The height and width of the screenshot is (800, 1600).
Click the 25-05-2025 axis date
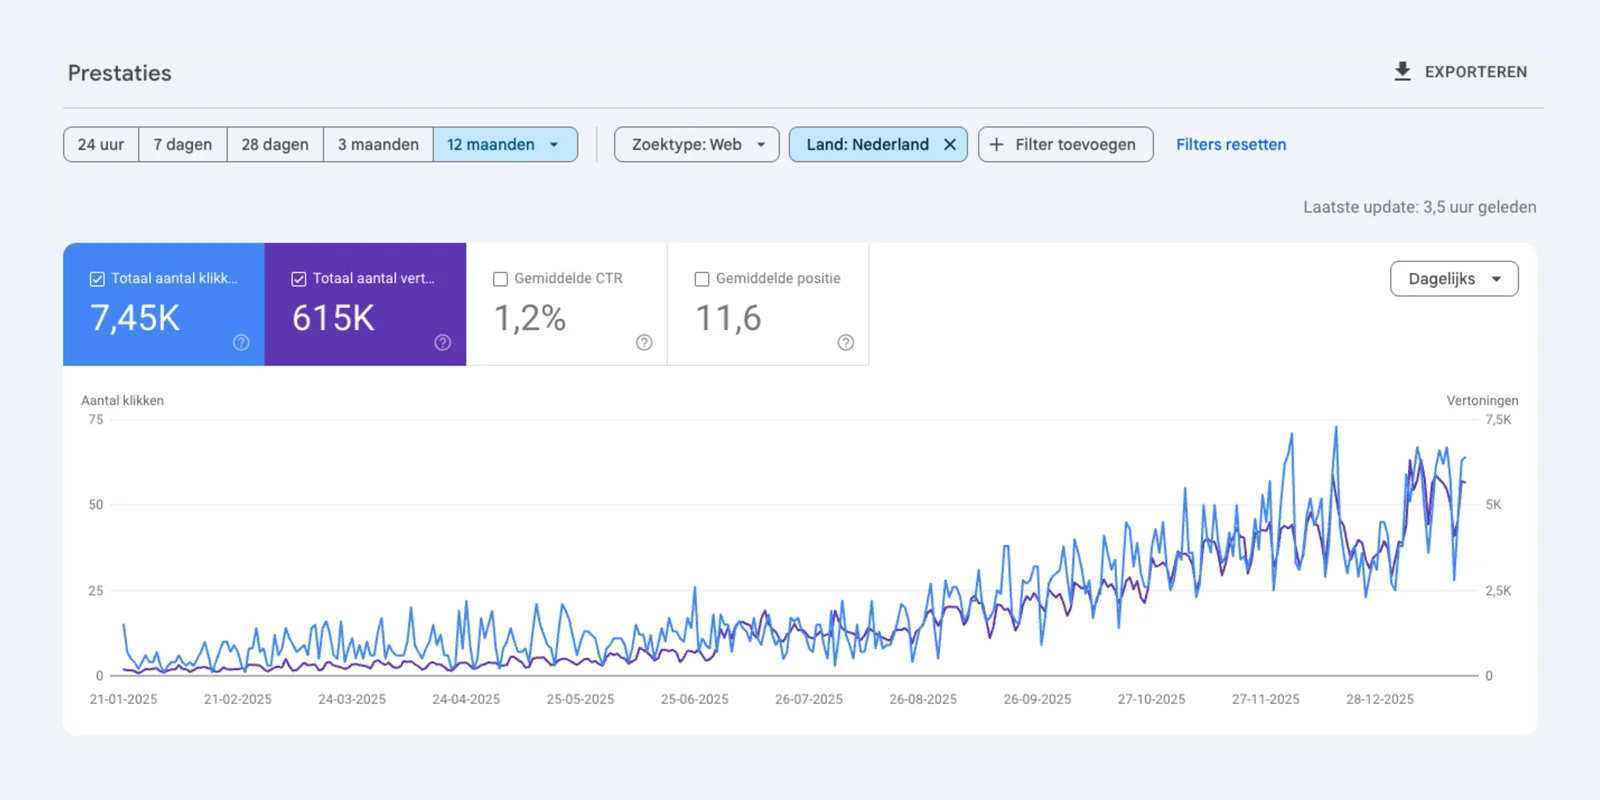point(580,700)
